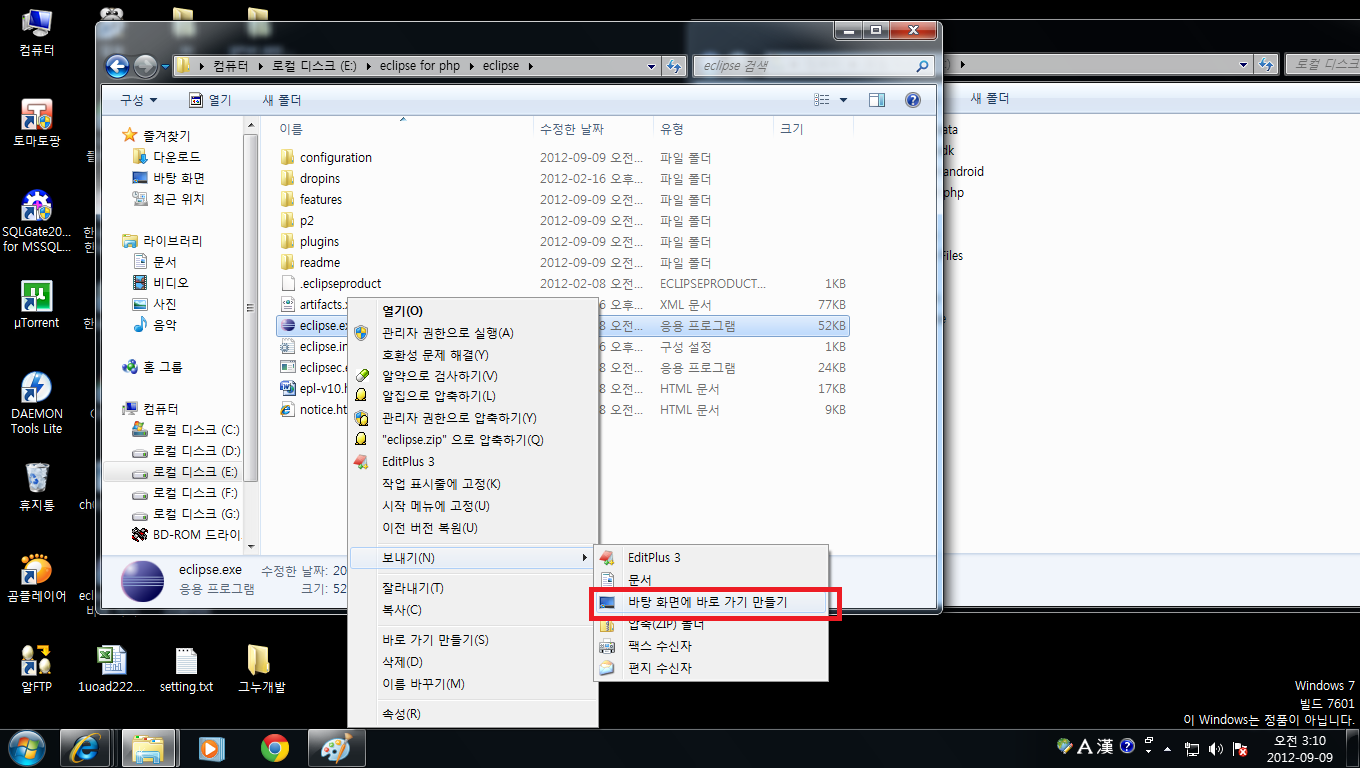Image resolution: width=1360 pixels, height=768 pixels.
Task: Click the navigation pane vertical scrollbar
Action: [x=252, y=306]
